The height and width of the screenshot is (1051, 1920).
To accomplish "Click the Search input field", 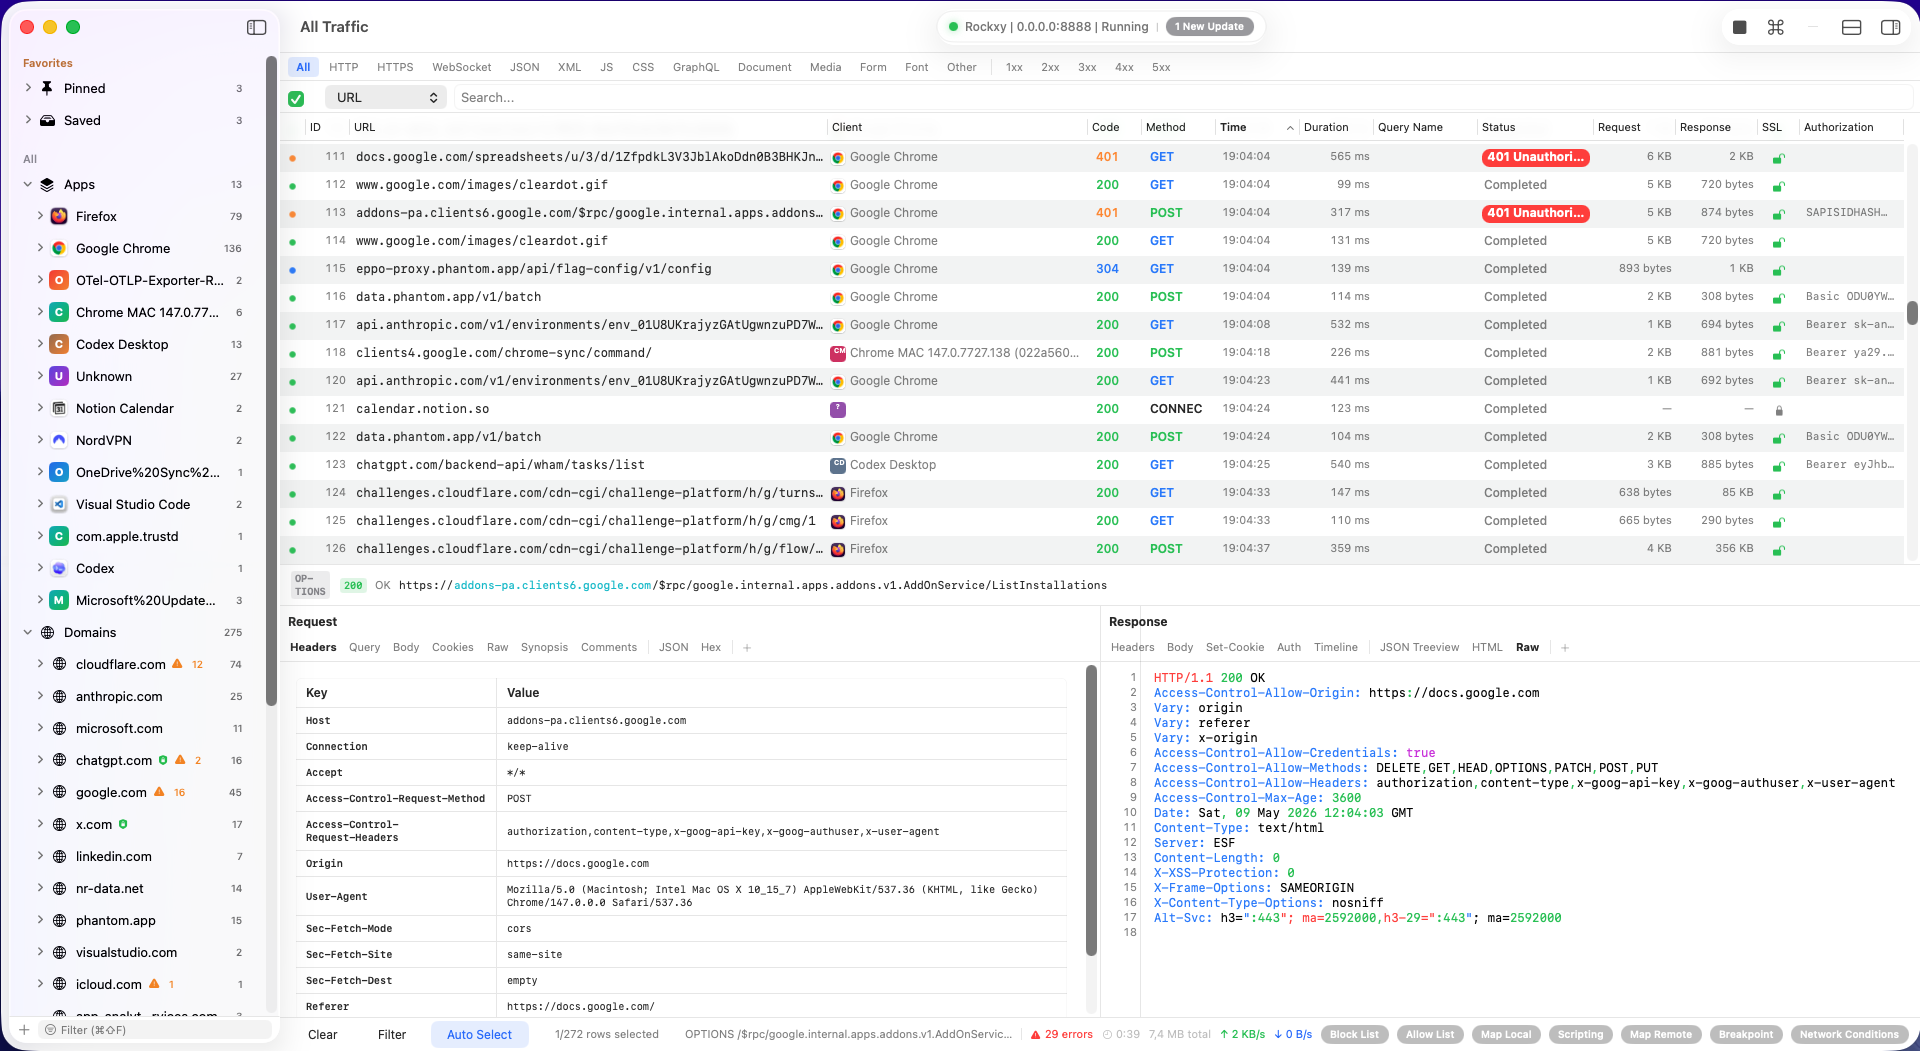I will (1183, 97).
